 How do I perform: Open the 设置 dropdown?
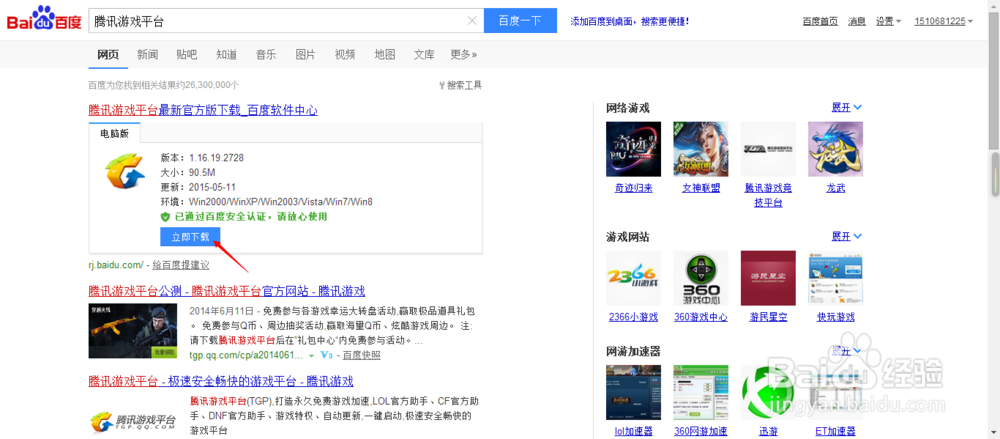pyautogui.click(x=888, y=21)
